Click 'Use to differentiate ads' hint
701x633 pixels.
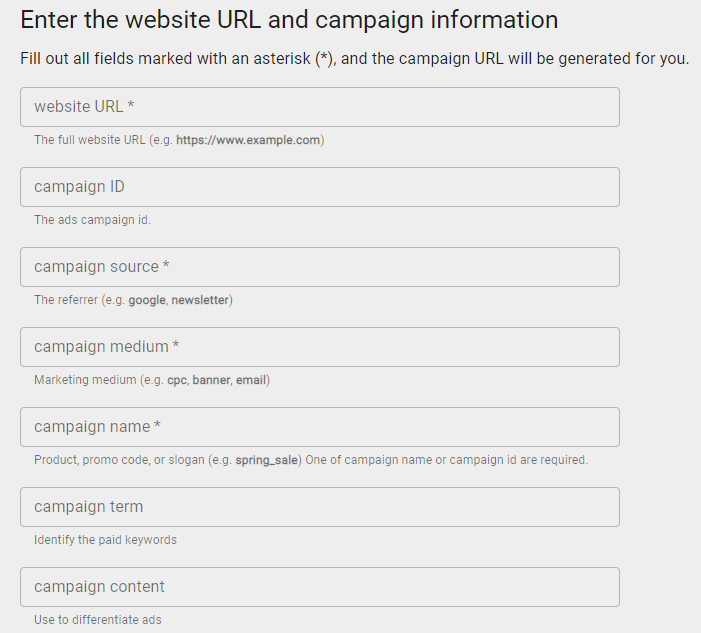tap(98, 620)
